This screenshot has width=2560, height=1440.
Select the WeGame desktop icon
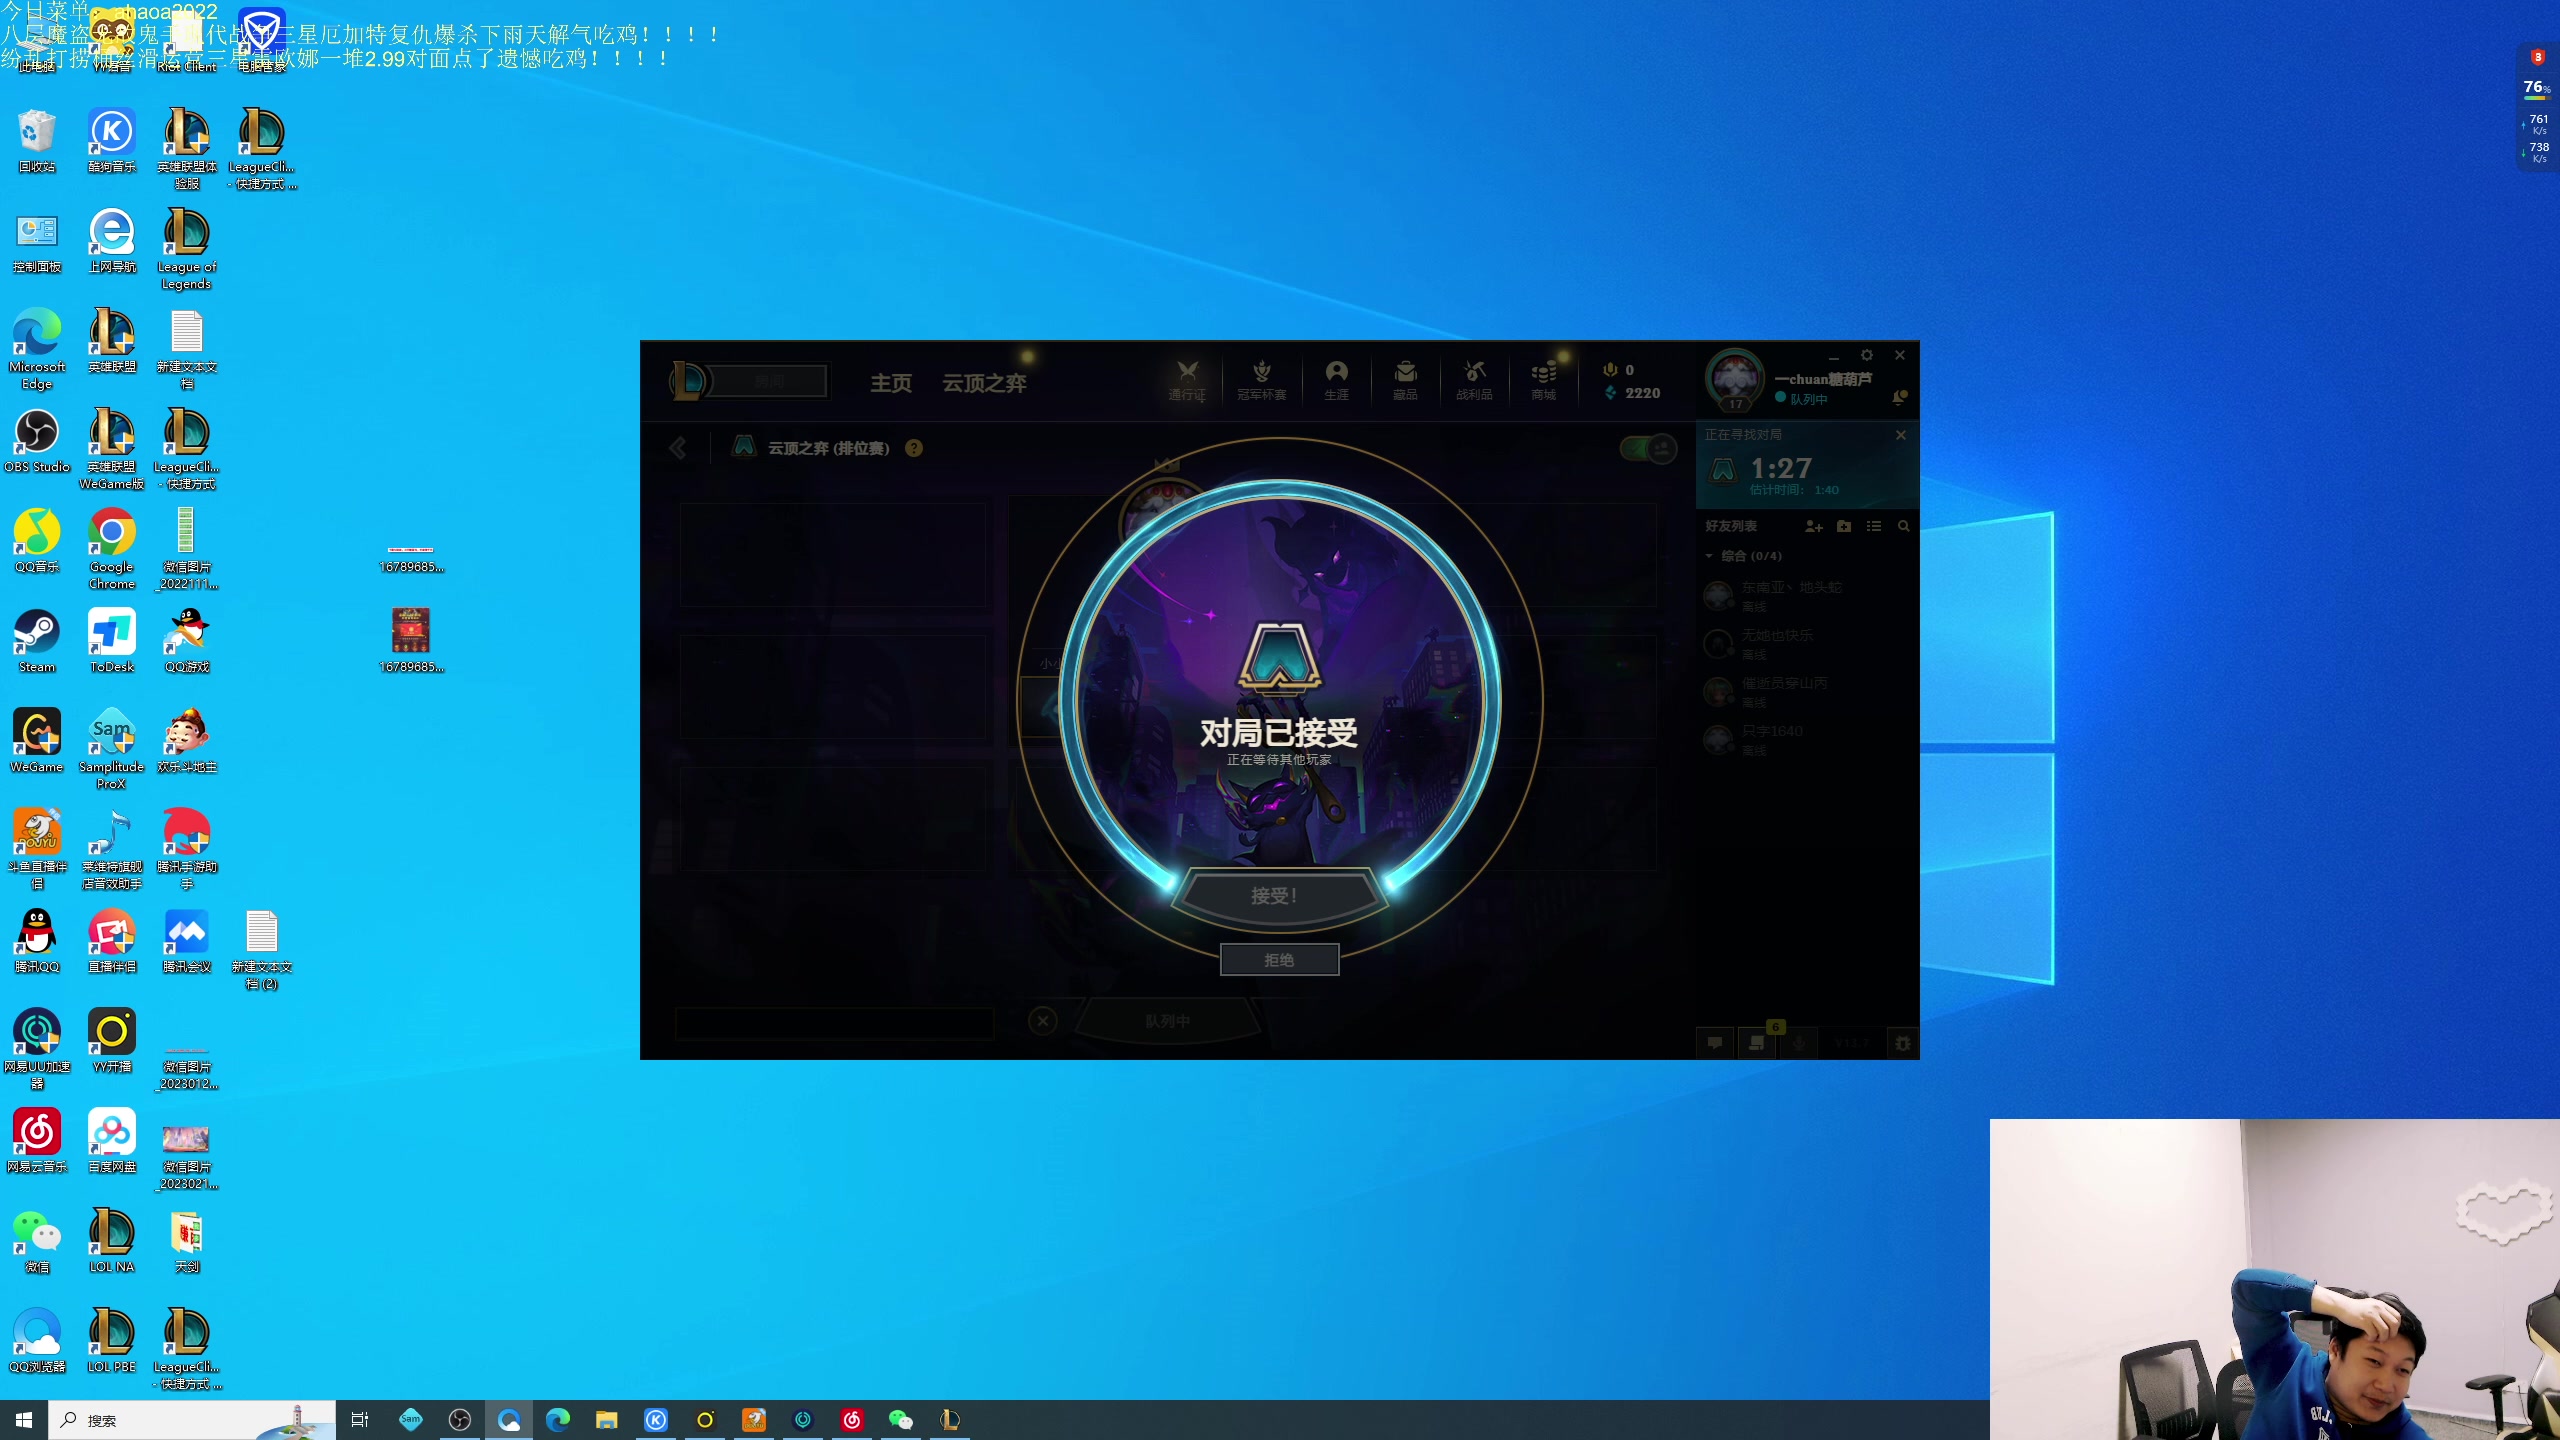pyautogui.click(x=37, y=741)
